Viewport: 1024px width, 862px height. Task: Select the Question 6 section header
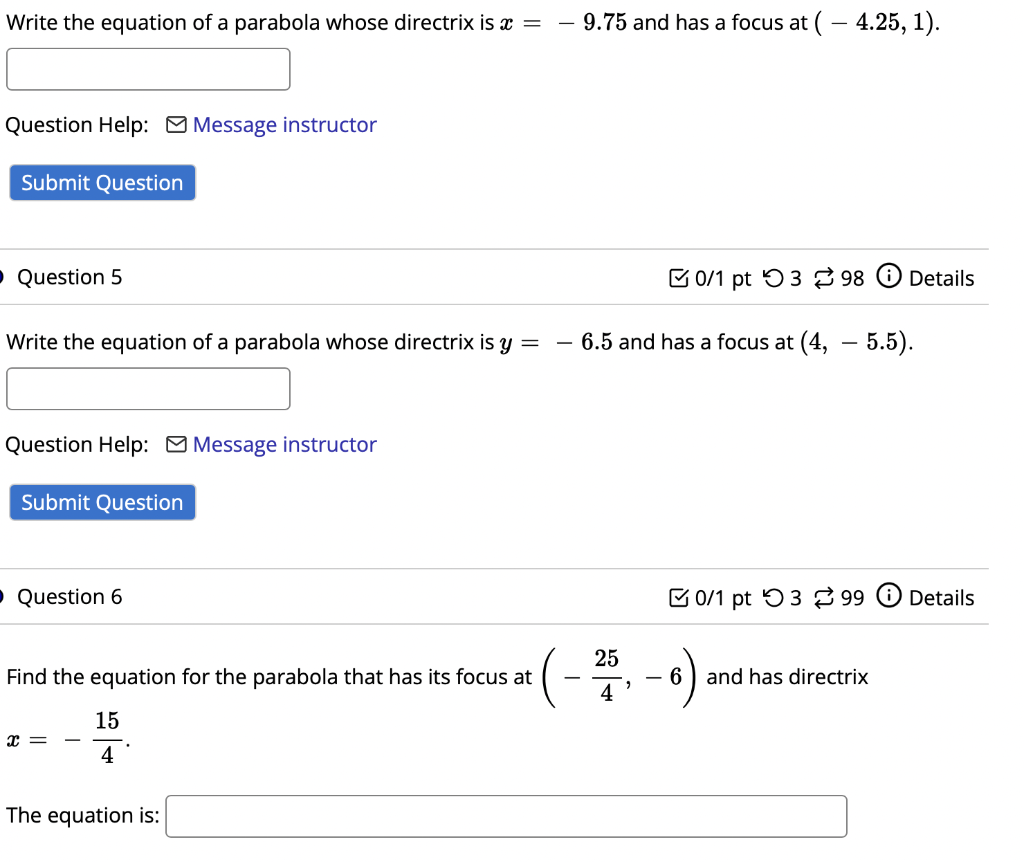69,596
